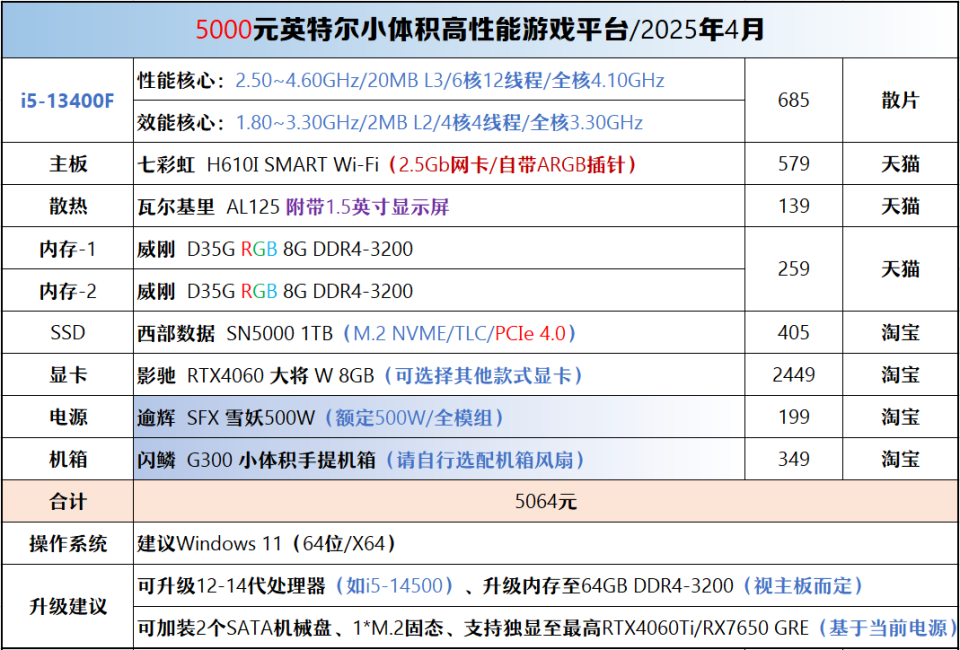
Task: Select the 内存-1 label
Action: click(x=67, y=249)
